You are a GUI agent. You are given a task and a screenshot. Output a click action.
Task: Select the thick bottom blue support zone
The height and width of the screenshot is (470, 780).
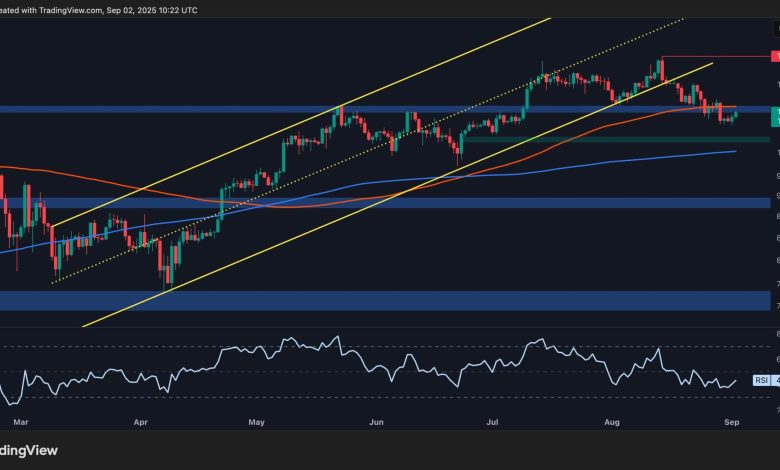(385, 301)
